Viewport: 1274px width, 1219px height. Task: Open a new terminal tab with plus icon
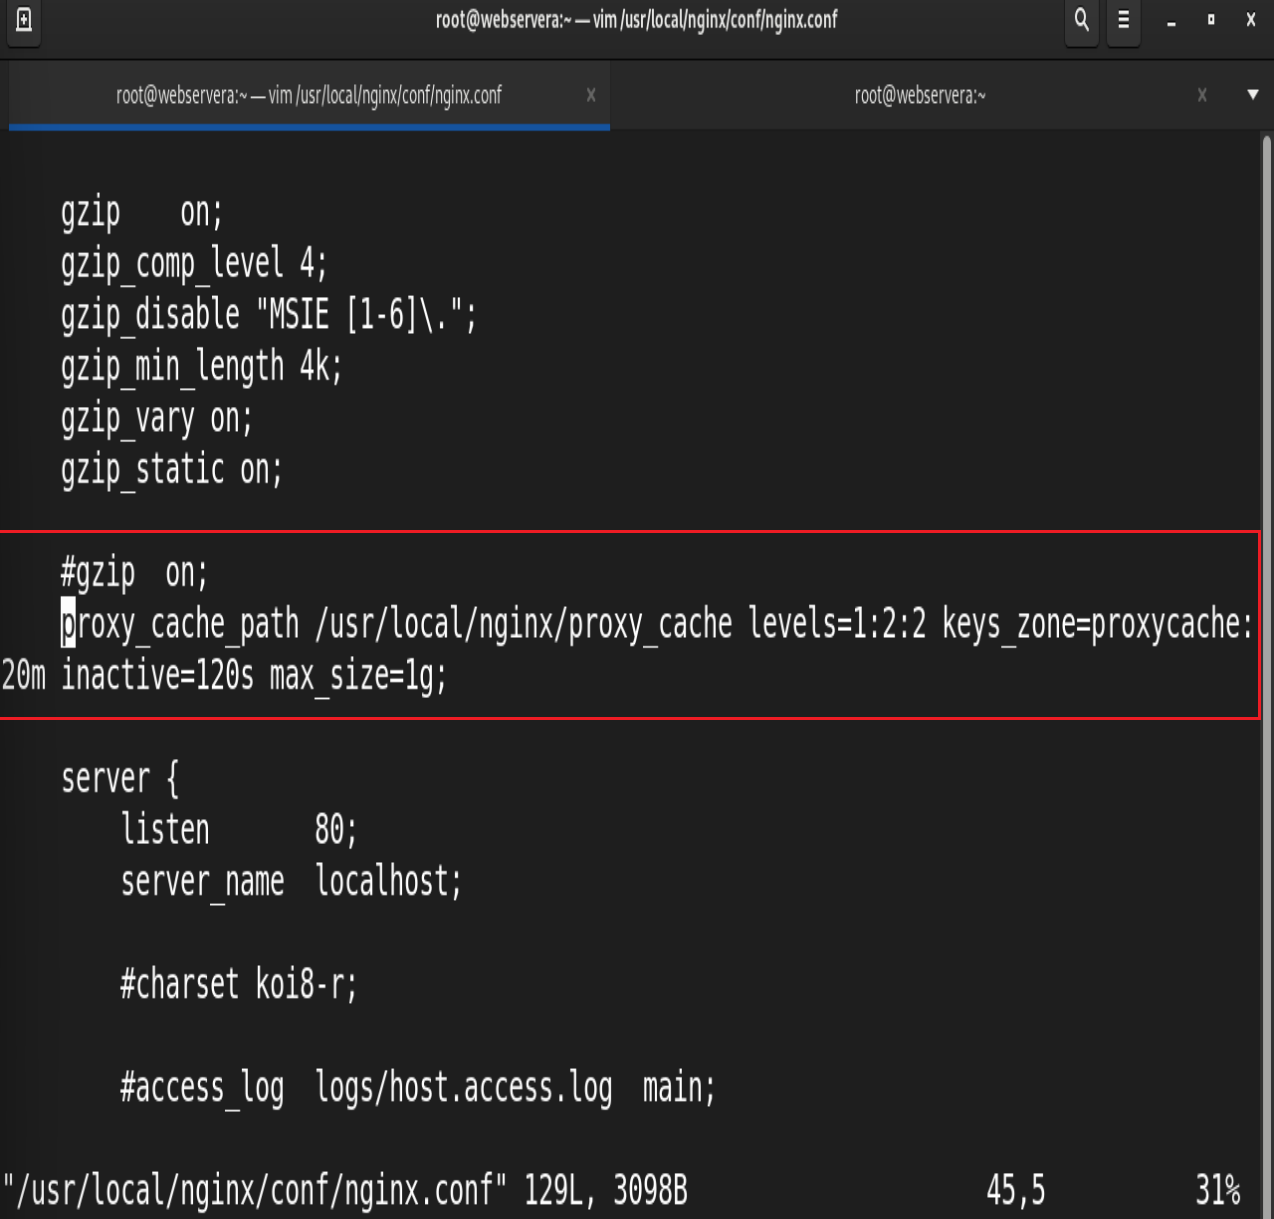[24, 20]
